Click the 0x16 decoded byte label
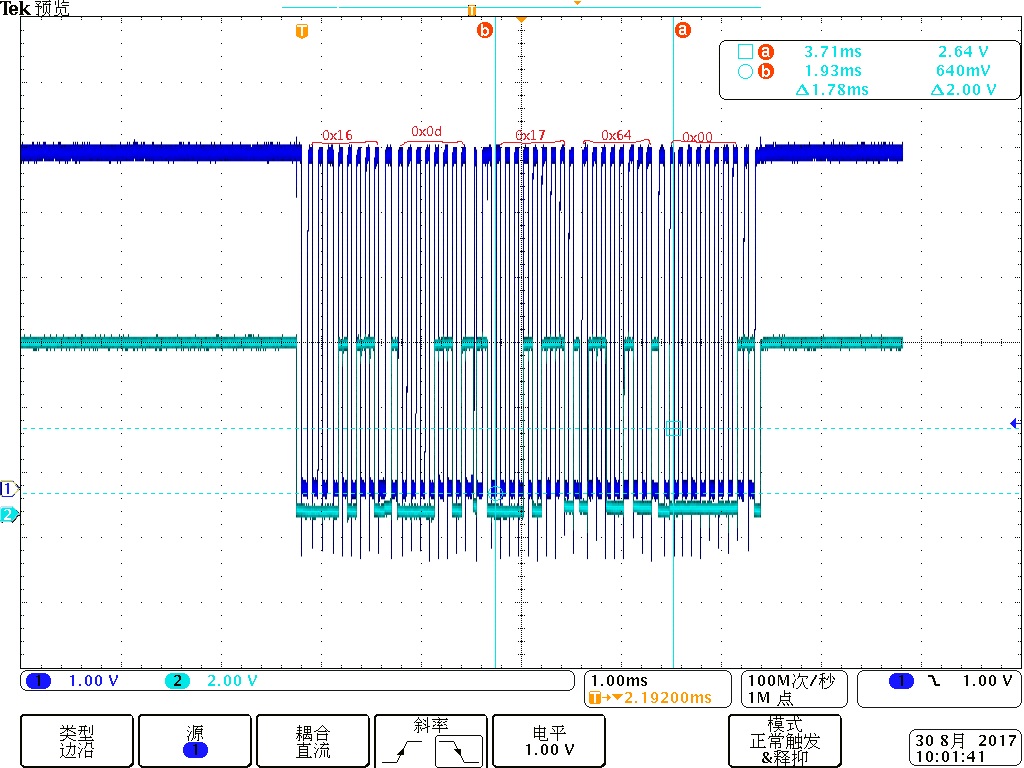 pos(336,135)
